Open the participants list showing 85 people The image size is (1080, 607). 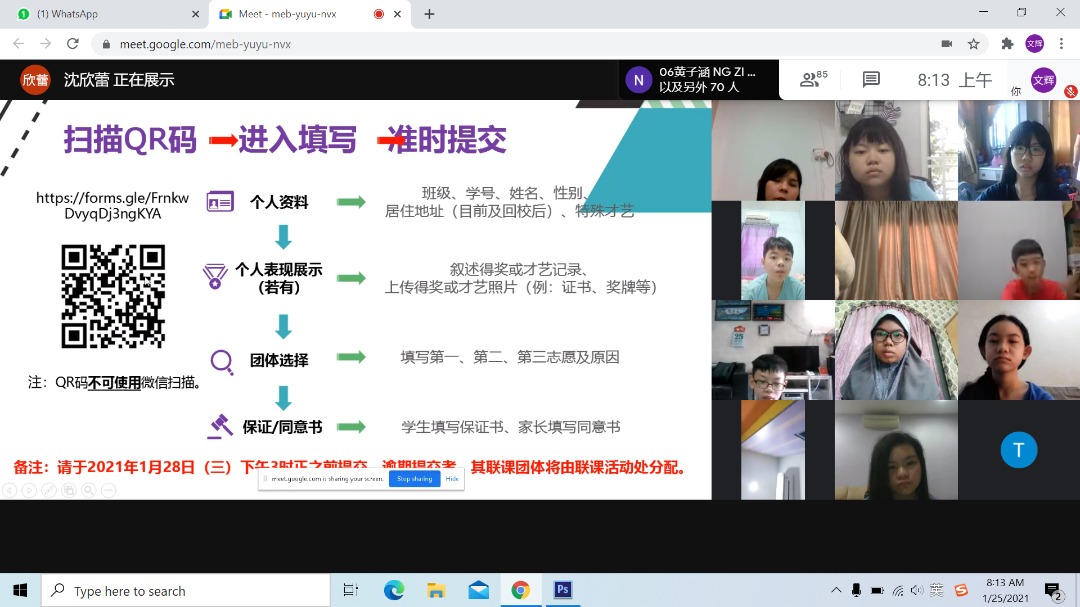click(x=813, y=79)
